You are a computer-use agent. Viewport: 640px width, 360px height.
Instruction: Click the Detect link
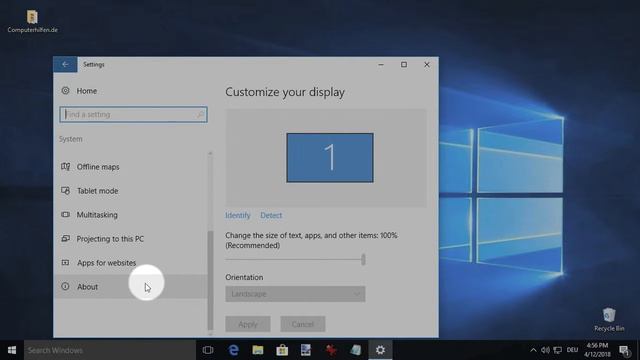271,216
